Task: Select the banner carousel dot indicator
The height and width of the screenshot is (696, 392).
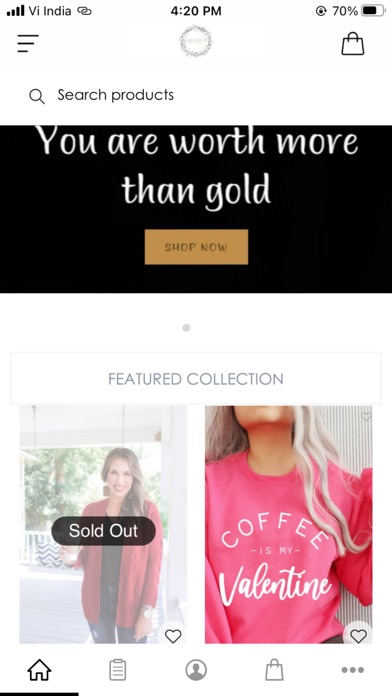Action: click(186, 328)
